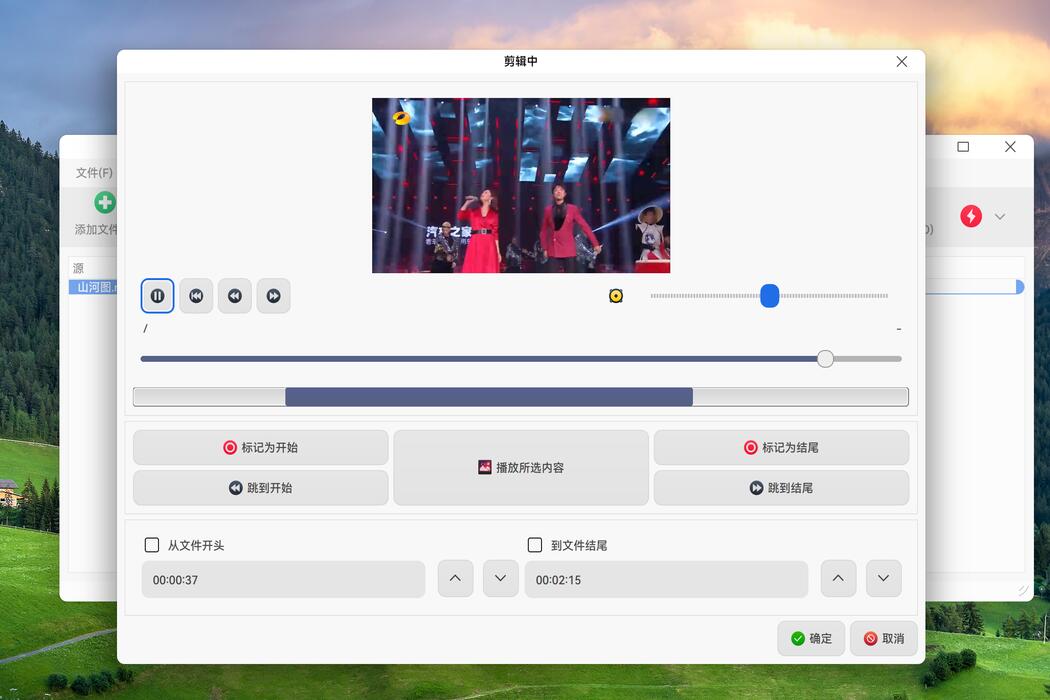This screenshot has width=1050, height=700.
Task: Increase the start time with up arrow
Action: point(455,578)
